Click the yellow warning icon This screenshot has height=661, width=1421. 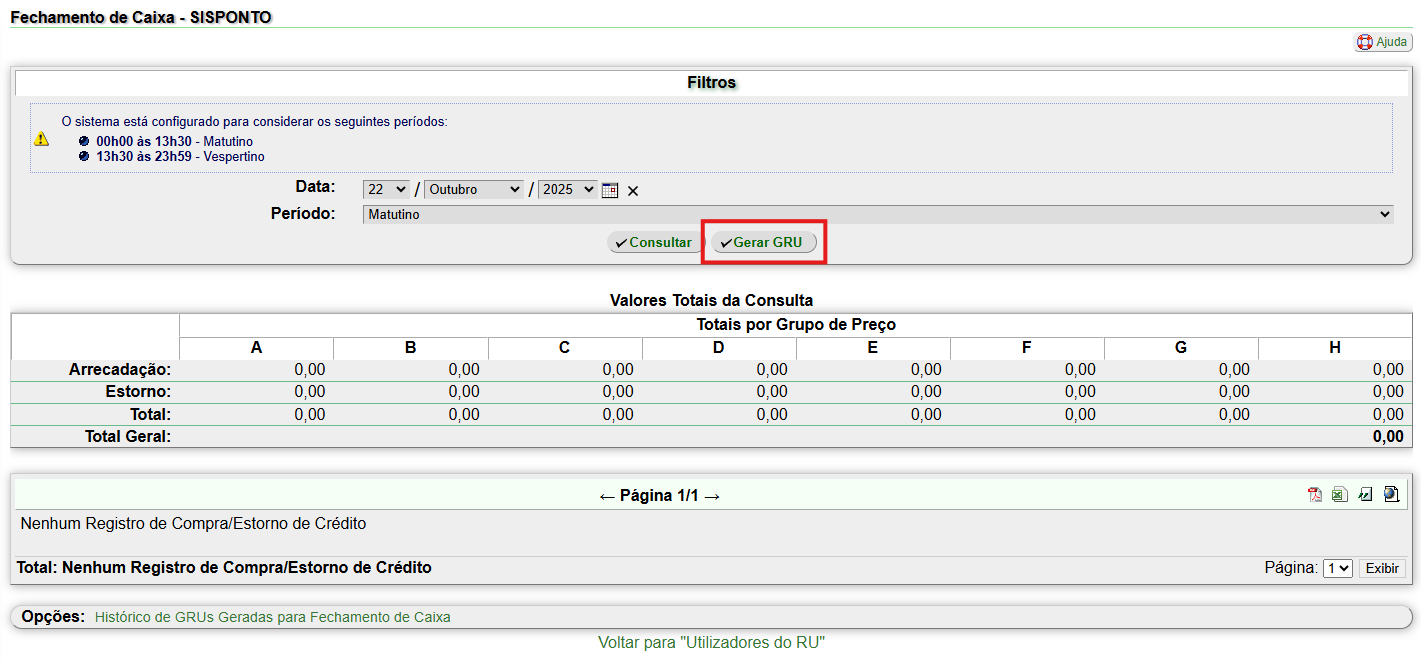pyautogui.click(x=41, y=139)
